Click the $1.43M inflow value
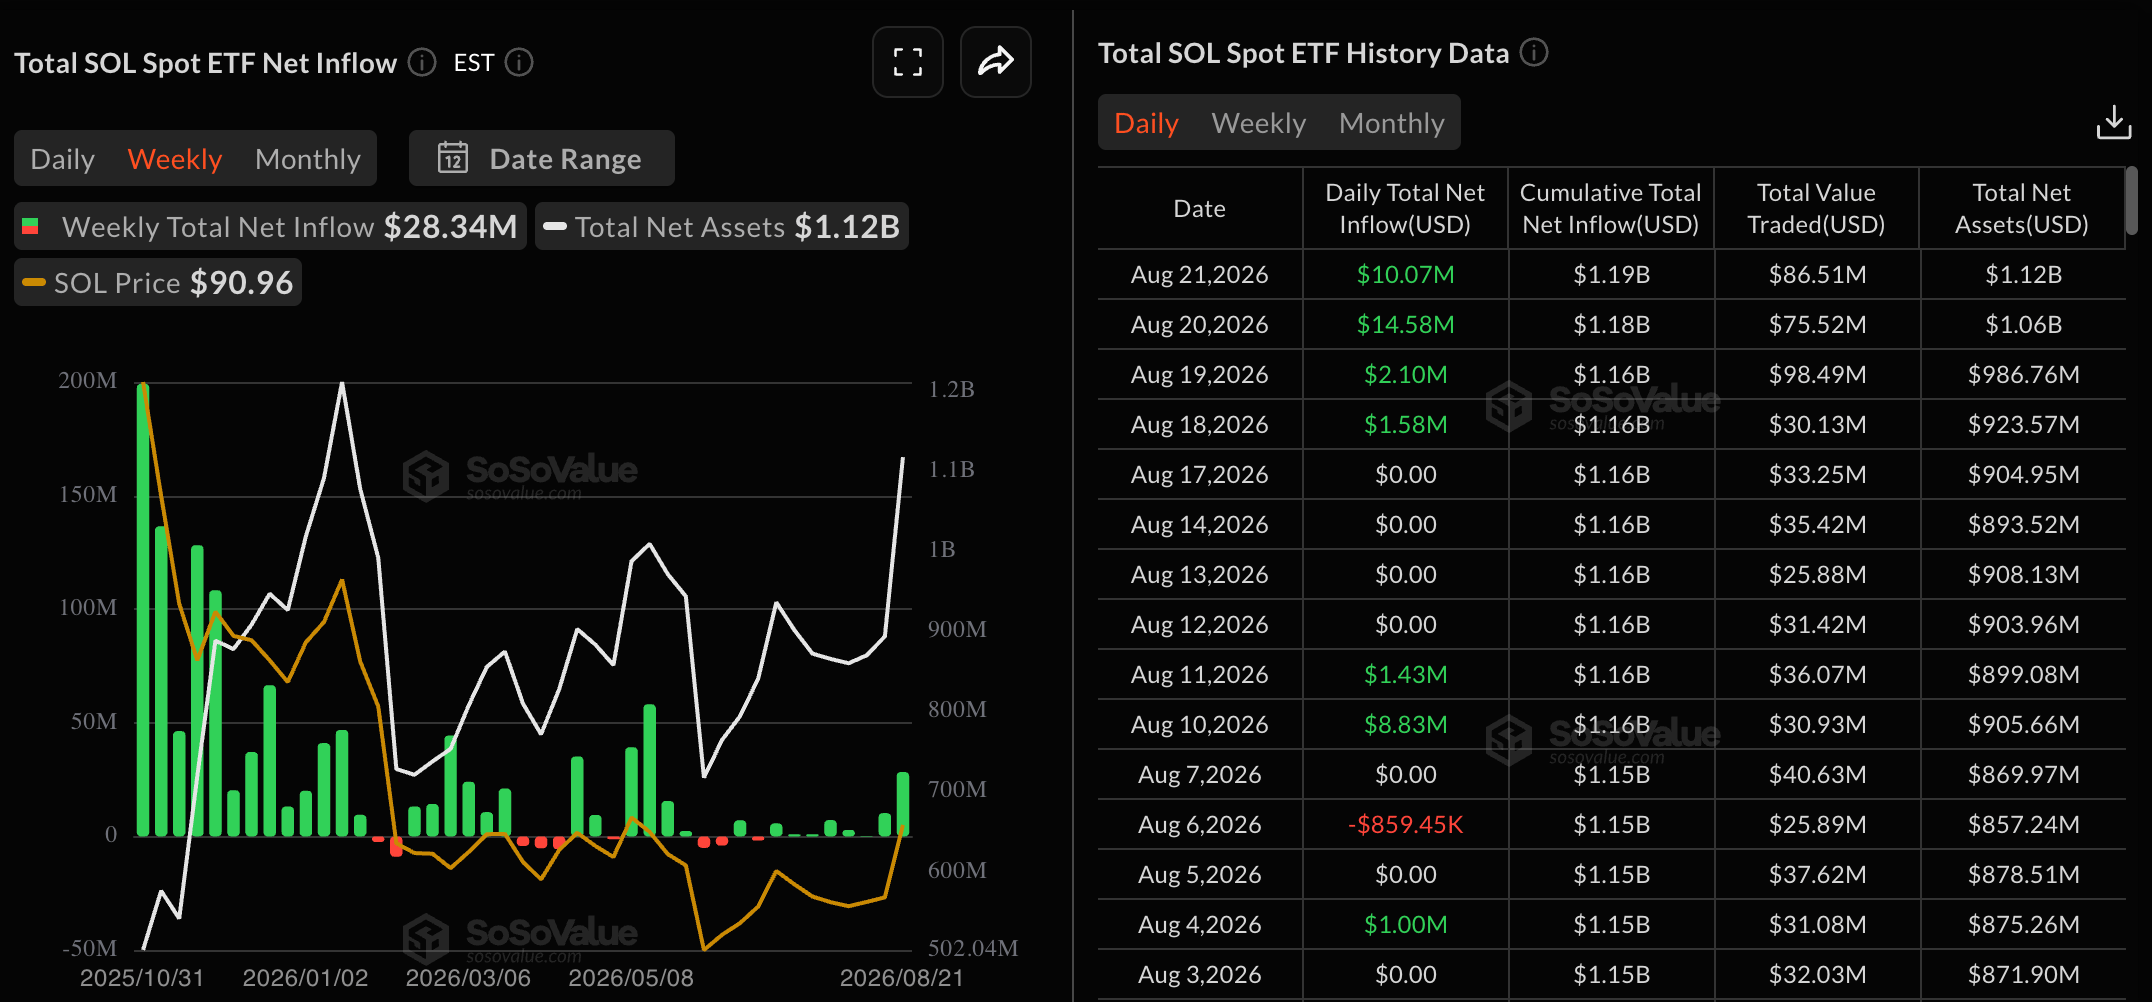 pyautogui.click(x=1405, y=674)
